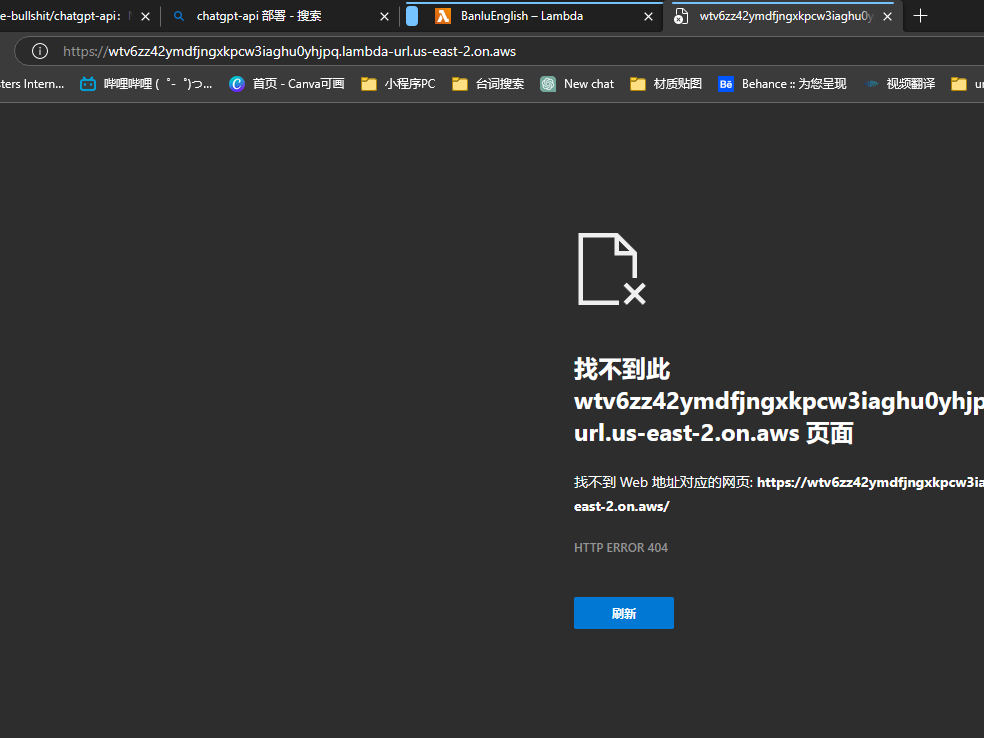Click the search favicon on the search tab

click(x=179, y=16)
